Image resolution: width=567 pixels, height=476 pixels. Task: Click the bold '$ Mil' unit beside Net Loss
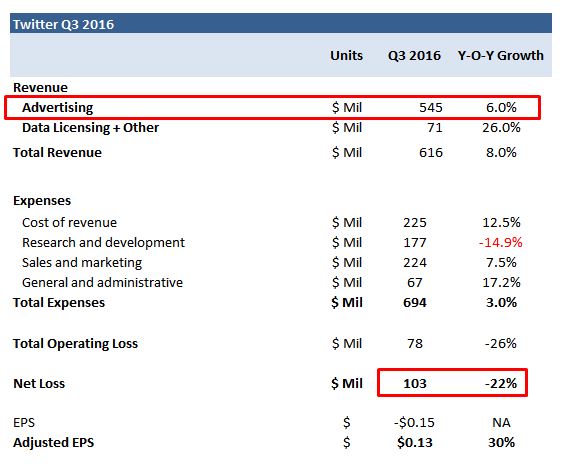[347, 384]
